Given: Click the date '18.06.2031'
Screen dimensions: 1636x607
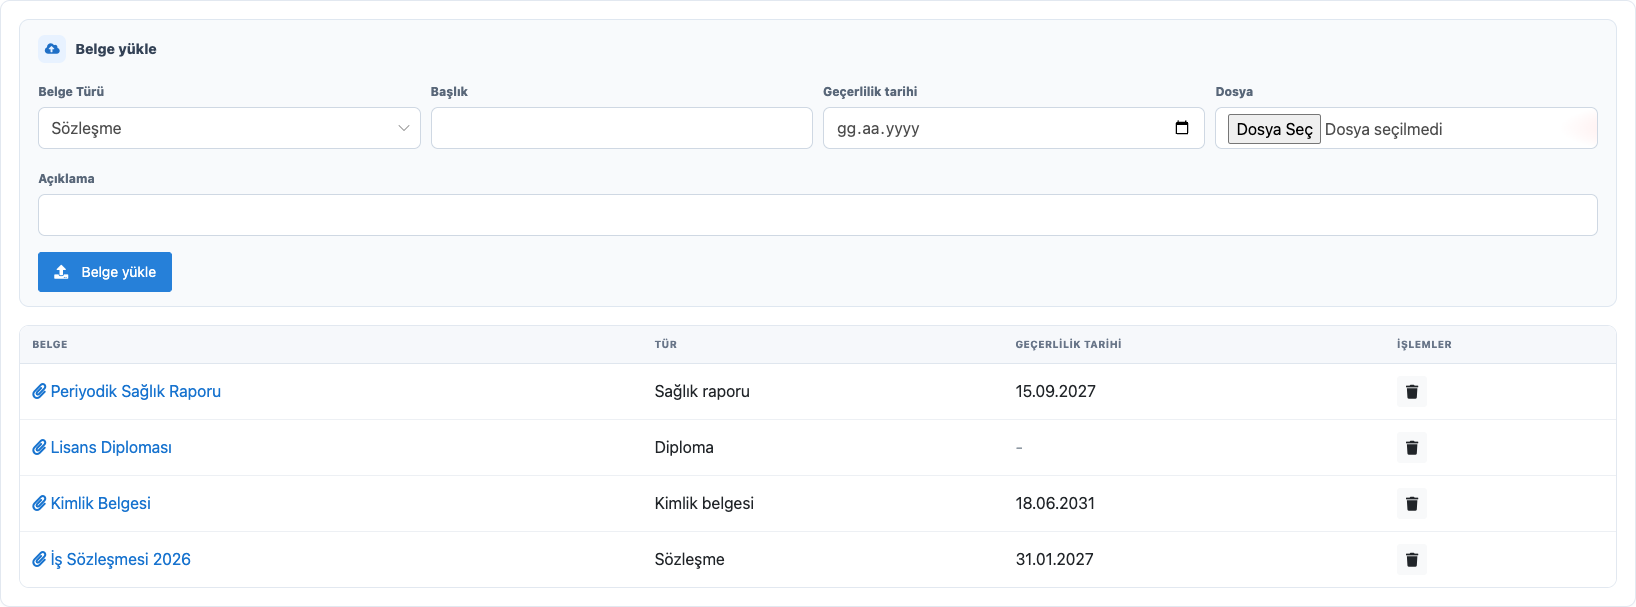Looking at the screenshot, I should coord(1055,503).
